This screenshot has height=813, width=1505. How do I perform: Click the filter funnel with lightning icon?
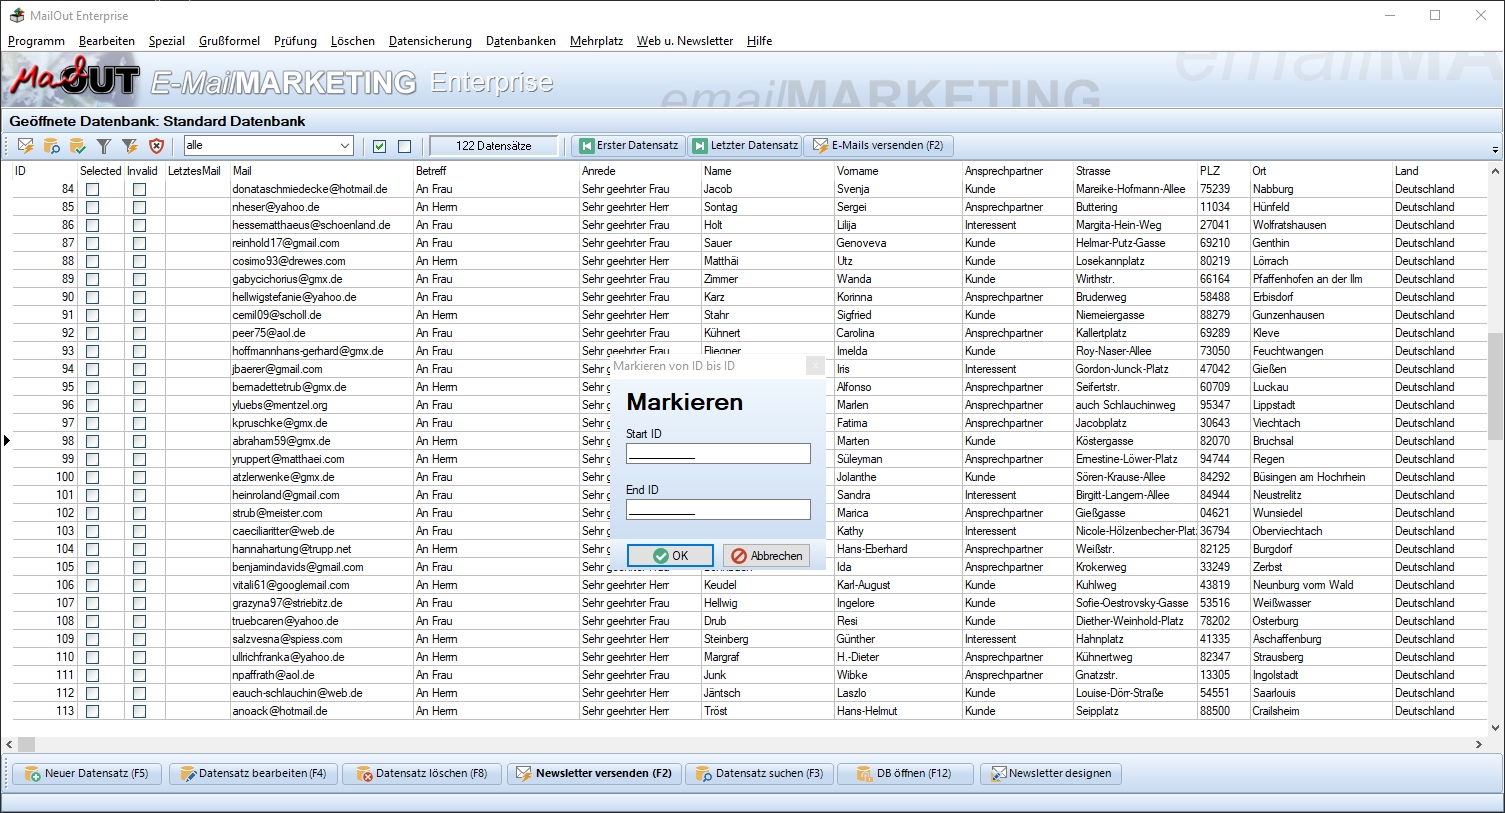(x=129, y=146)
